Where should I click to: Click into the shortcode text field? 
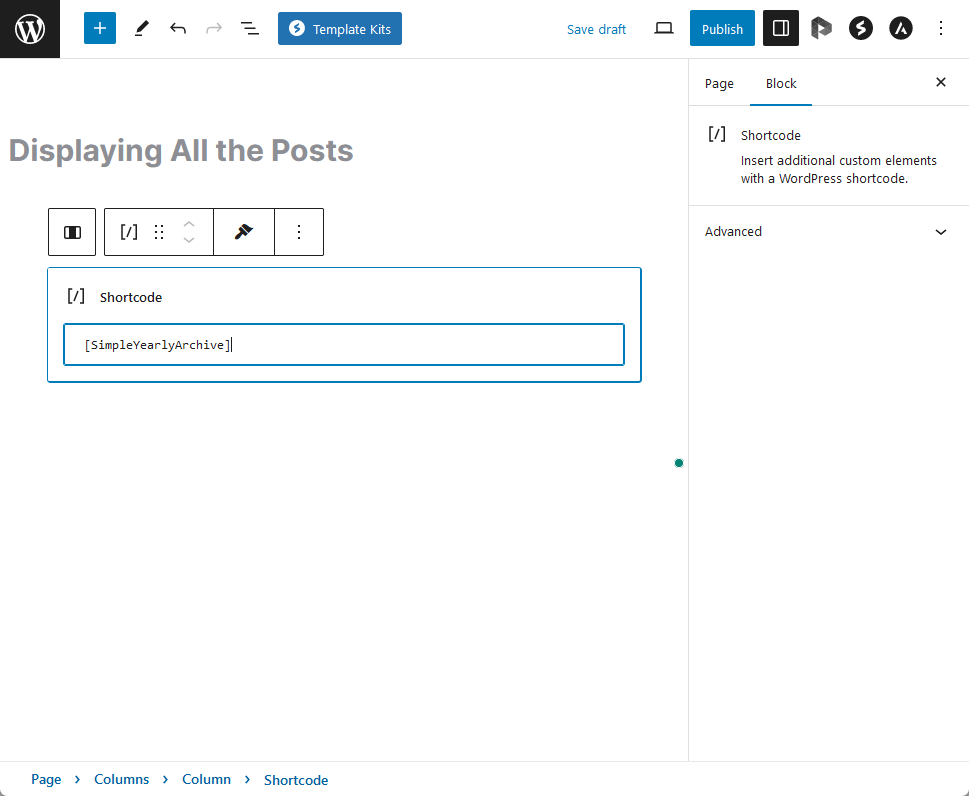(x=344, y=345)
